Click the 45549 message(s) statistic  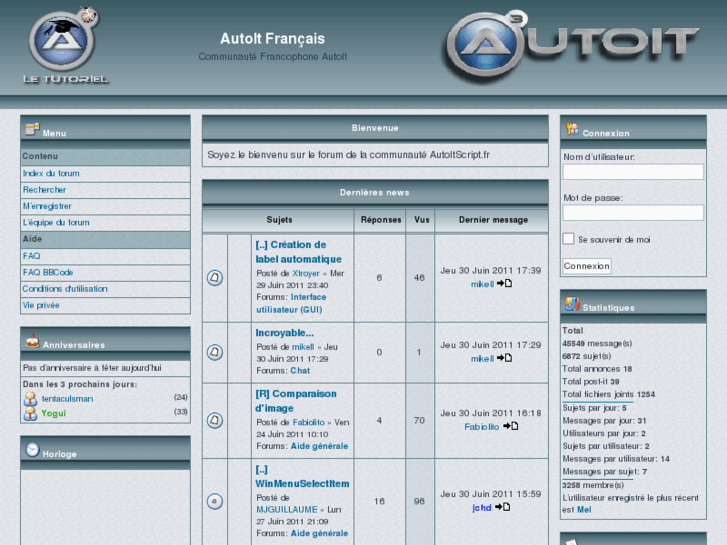point(597,343)
